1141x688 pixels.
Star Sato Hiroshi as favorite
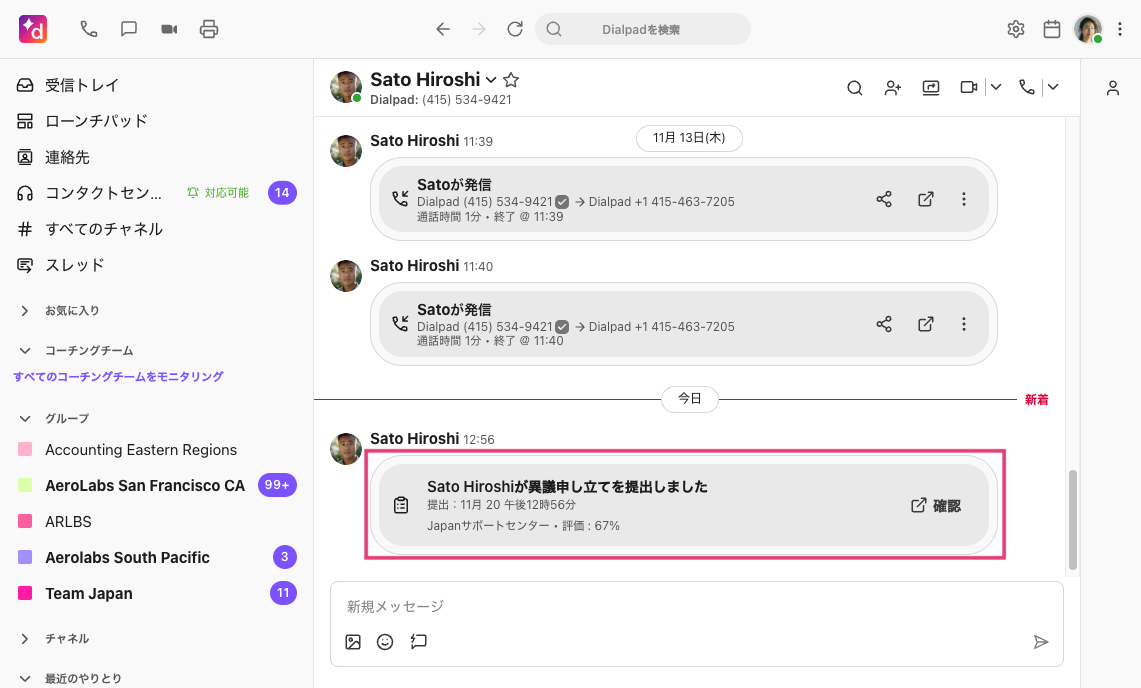[511, 80]
